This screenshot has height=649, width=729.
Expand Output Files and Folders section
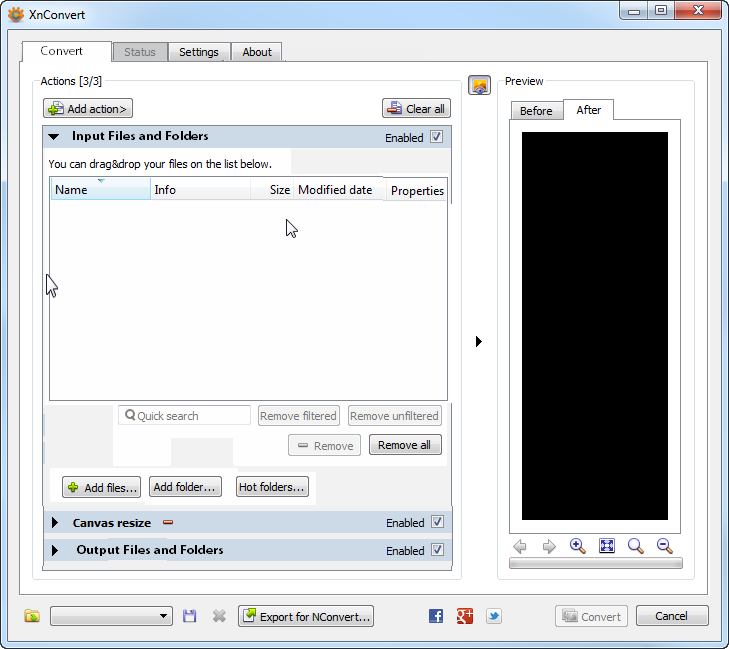point(55,550)
